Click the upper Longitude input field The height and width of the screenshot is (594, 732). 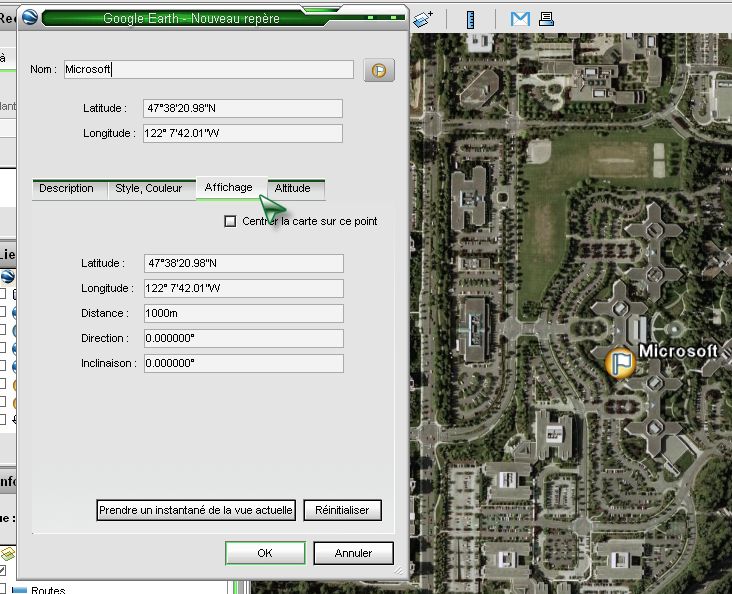243,134
